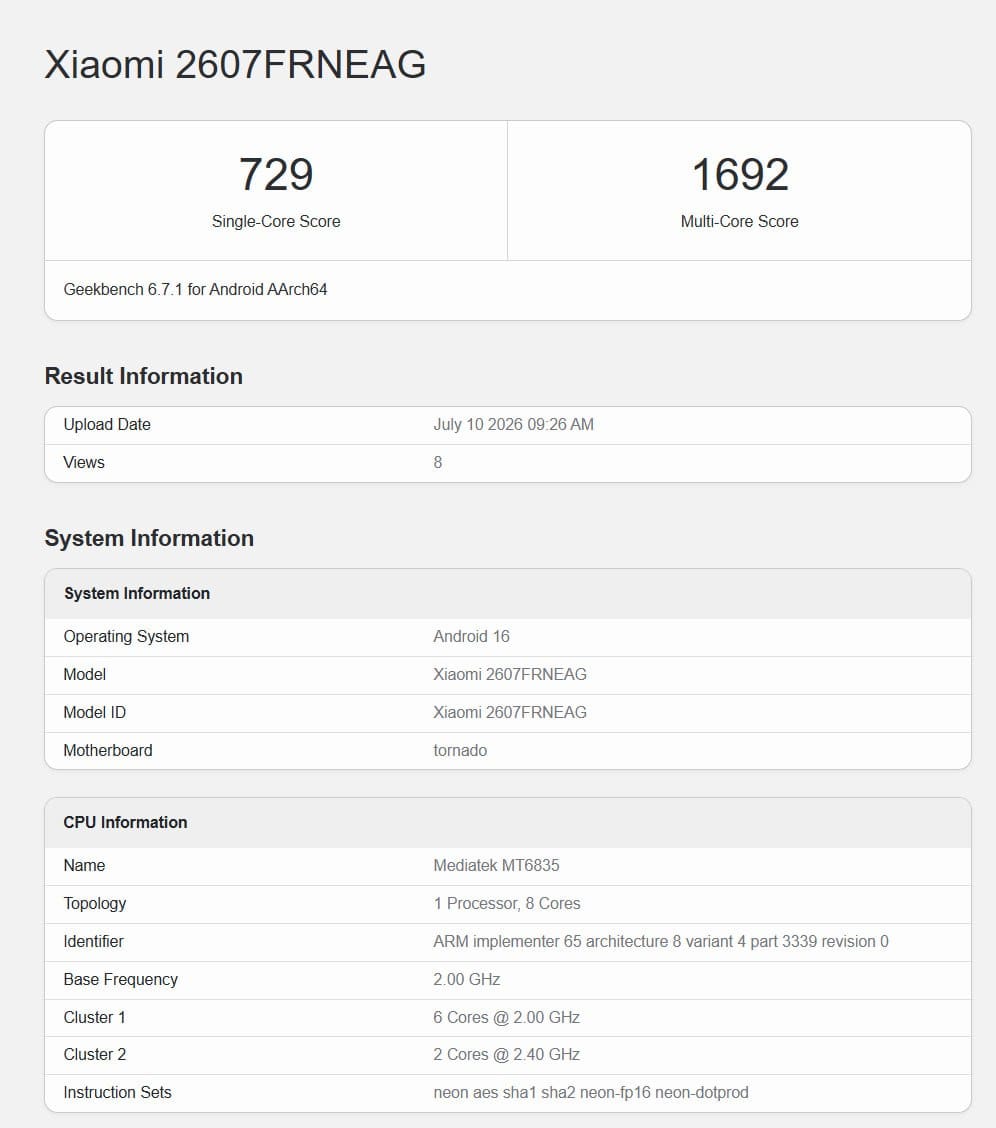Click the Topology label
Image resolution: width=996 pixels, height=1128 pixels.
click(95, 904)
